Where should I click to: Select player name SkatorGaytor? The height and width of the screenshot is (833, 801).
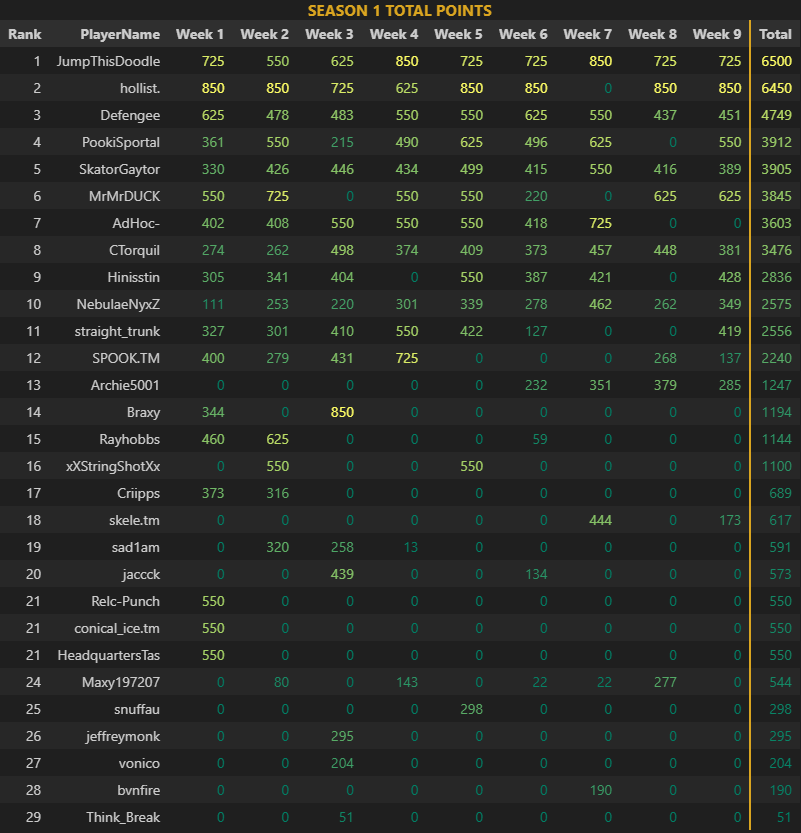point(120,169)
